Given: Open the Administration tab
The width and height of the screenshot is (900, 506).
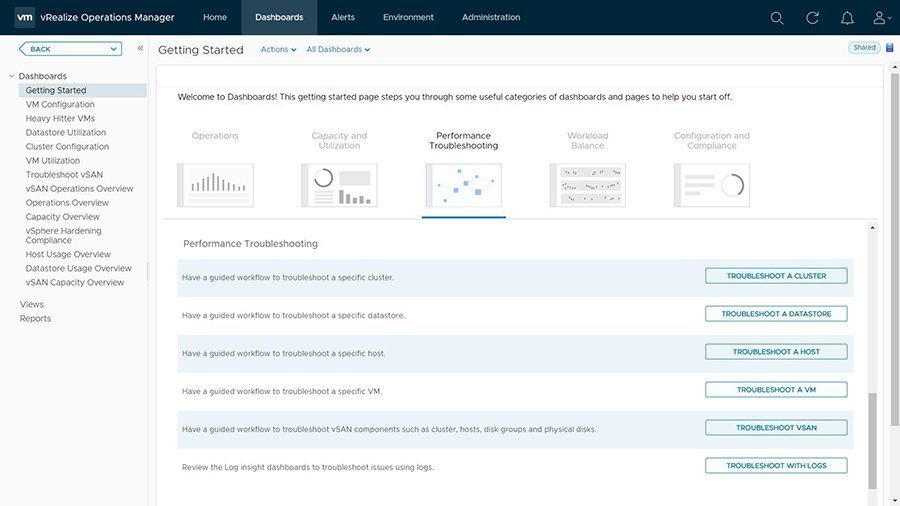Looking at the screenshot, I should coord(491,17).
